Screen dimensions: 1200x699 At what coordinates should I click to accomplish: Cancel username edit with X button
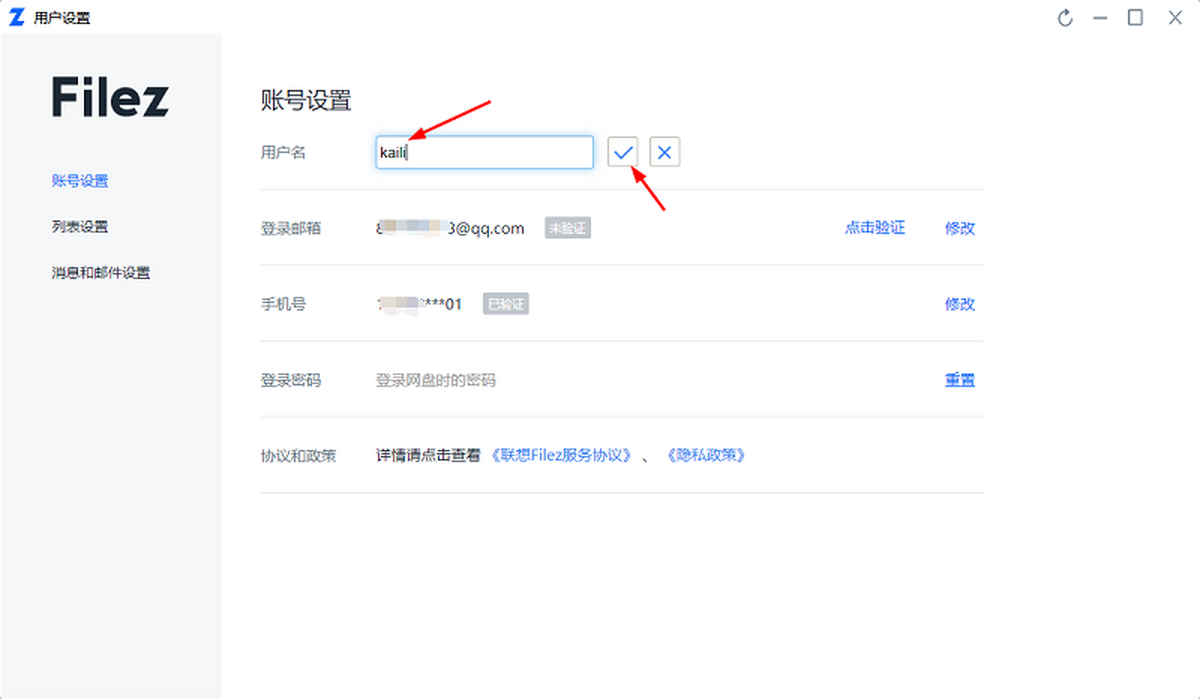click(665, 152)
